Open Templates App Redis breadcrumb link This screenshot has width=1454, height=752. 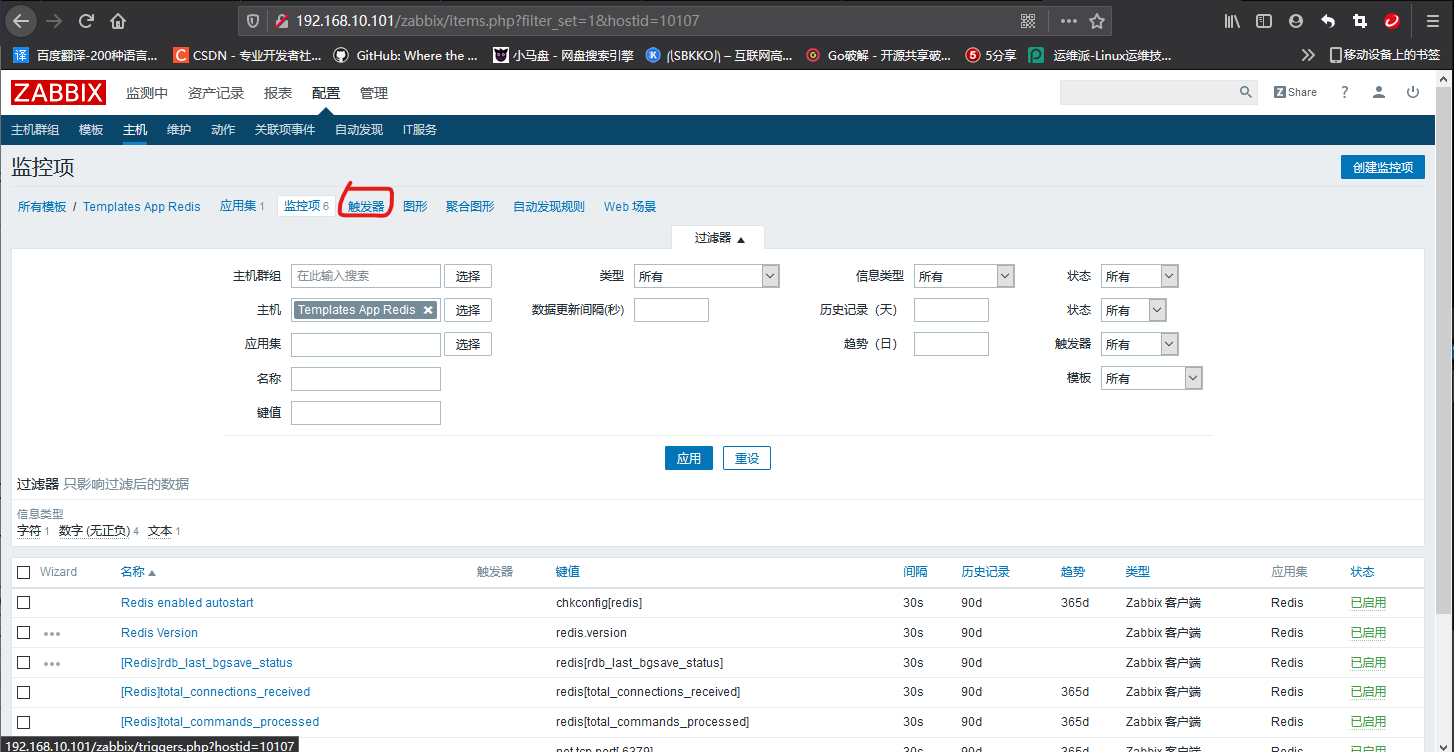pos(142,206)
